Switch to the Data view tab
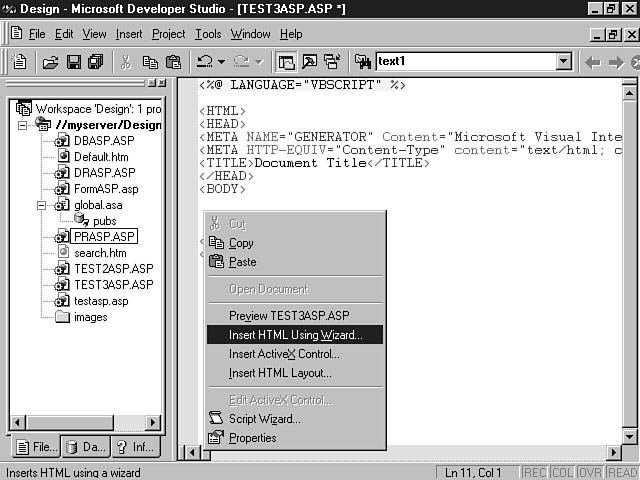Screen dimensions: 640x480 pyautogui.click(x=86, y=447)
